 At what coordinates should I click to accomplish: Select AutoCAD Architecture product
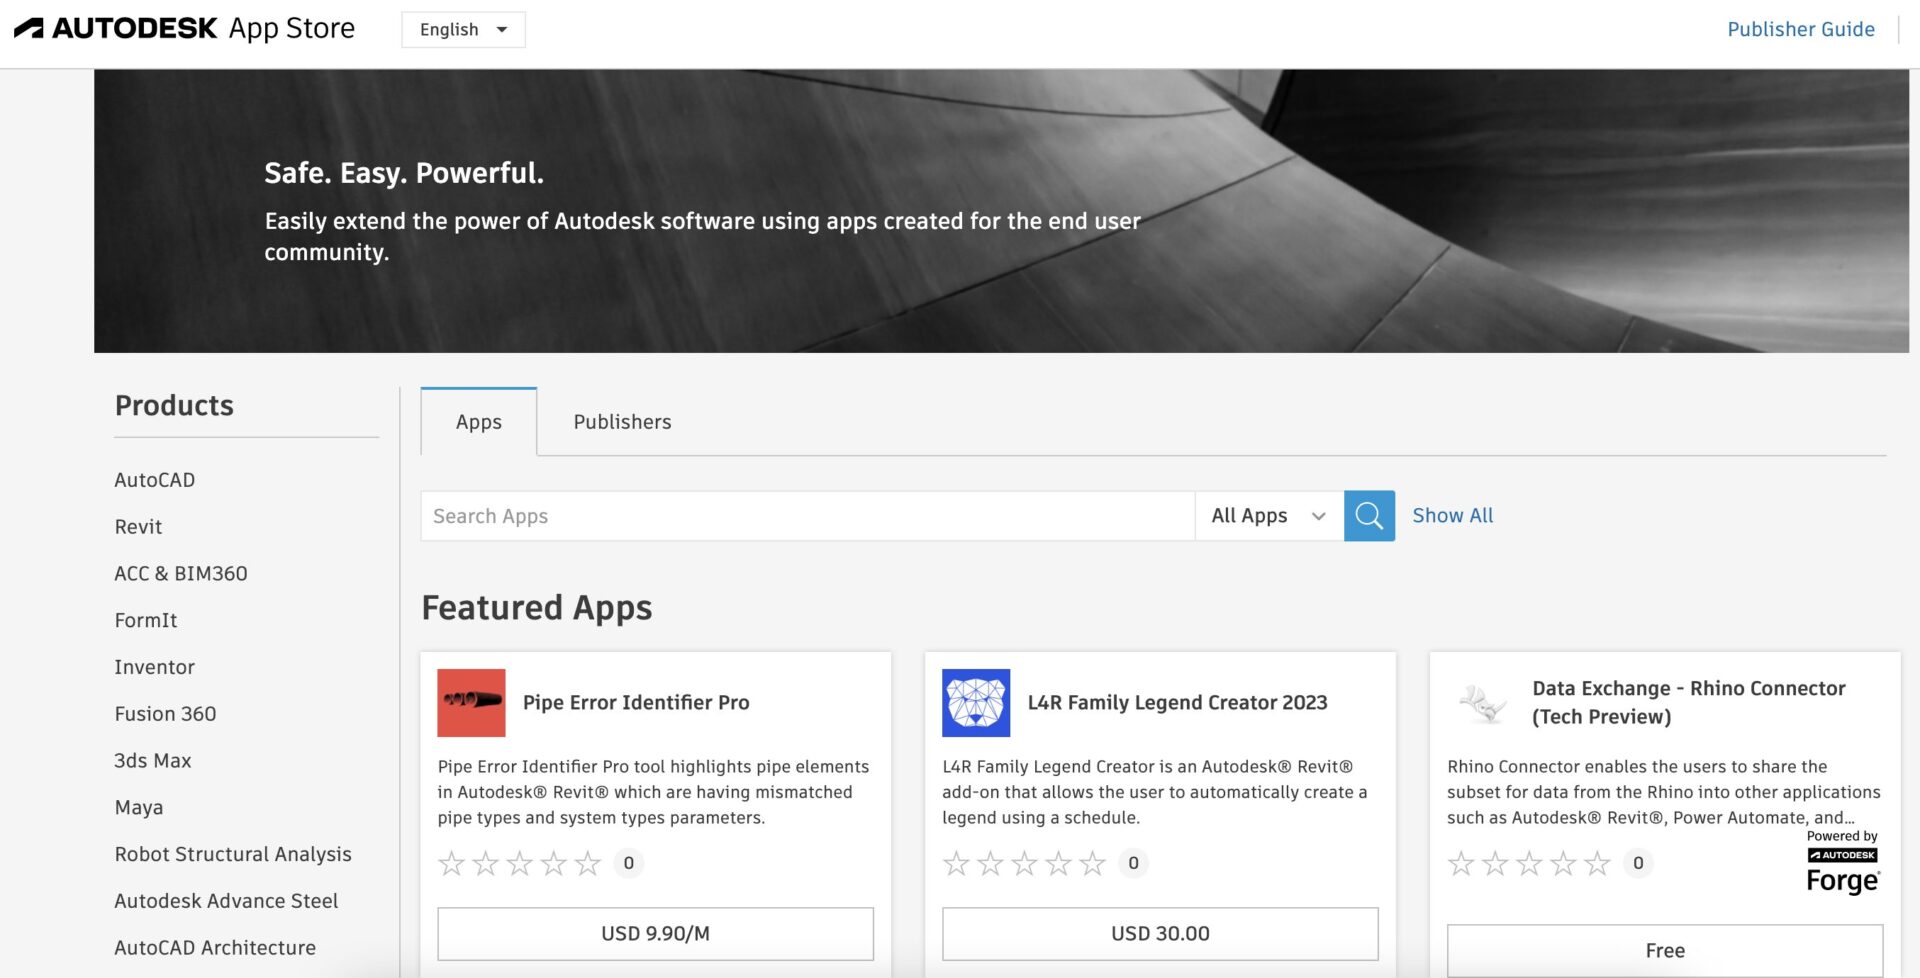click(215, 948)
